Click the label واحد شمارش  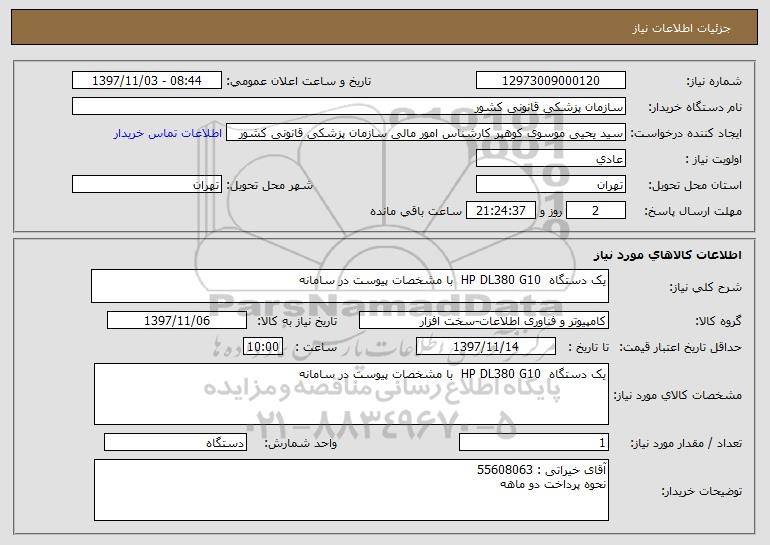point(301,443)
